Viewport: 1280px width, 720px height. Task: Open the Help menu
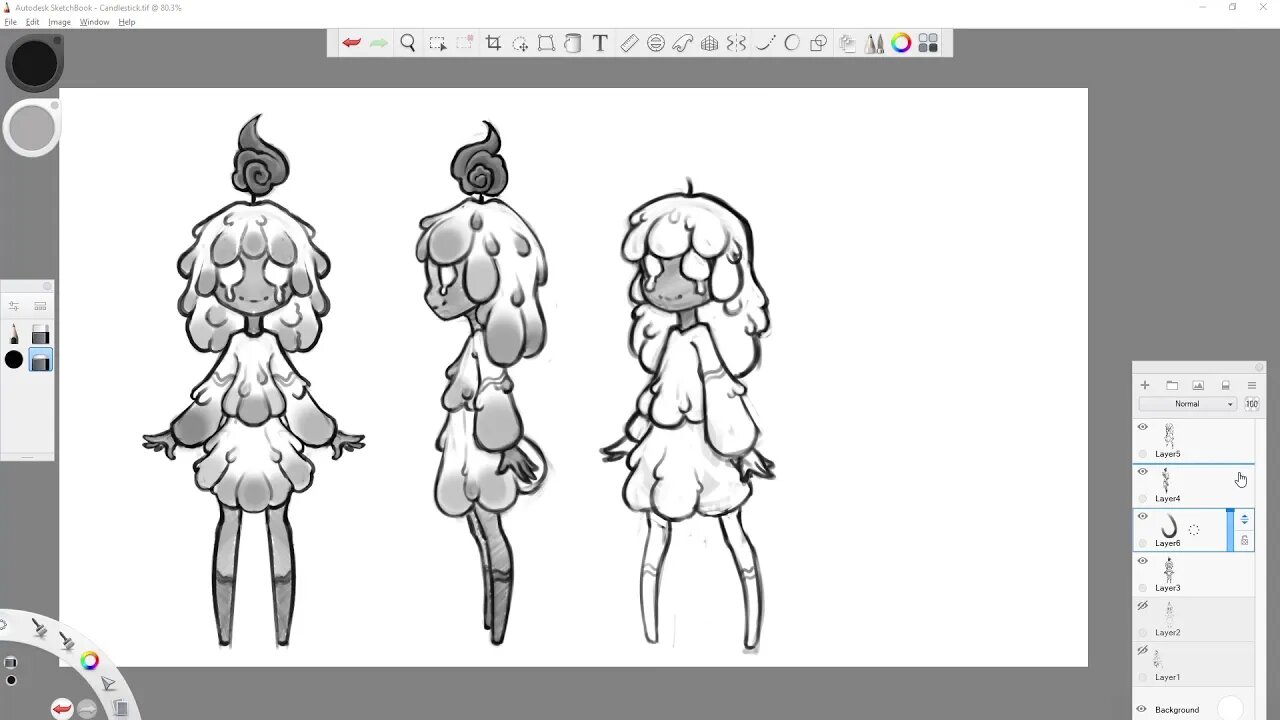click(x=127, y=22)
